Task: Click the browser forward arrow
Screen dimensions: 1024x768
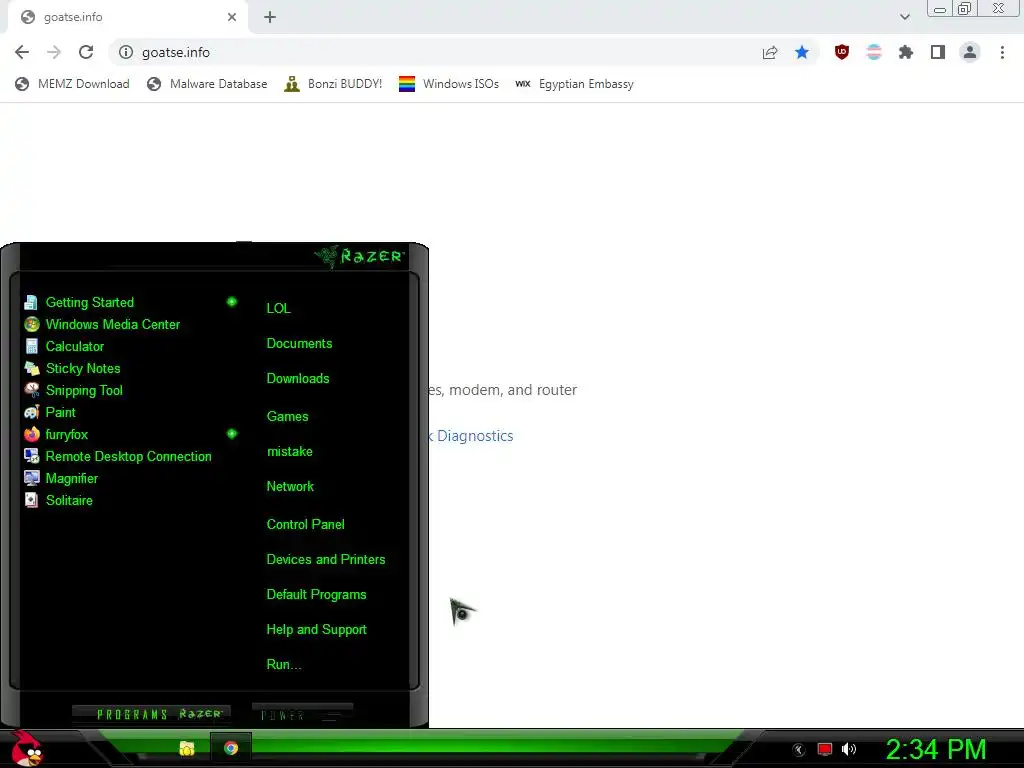Action: 54,52
